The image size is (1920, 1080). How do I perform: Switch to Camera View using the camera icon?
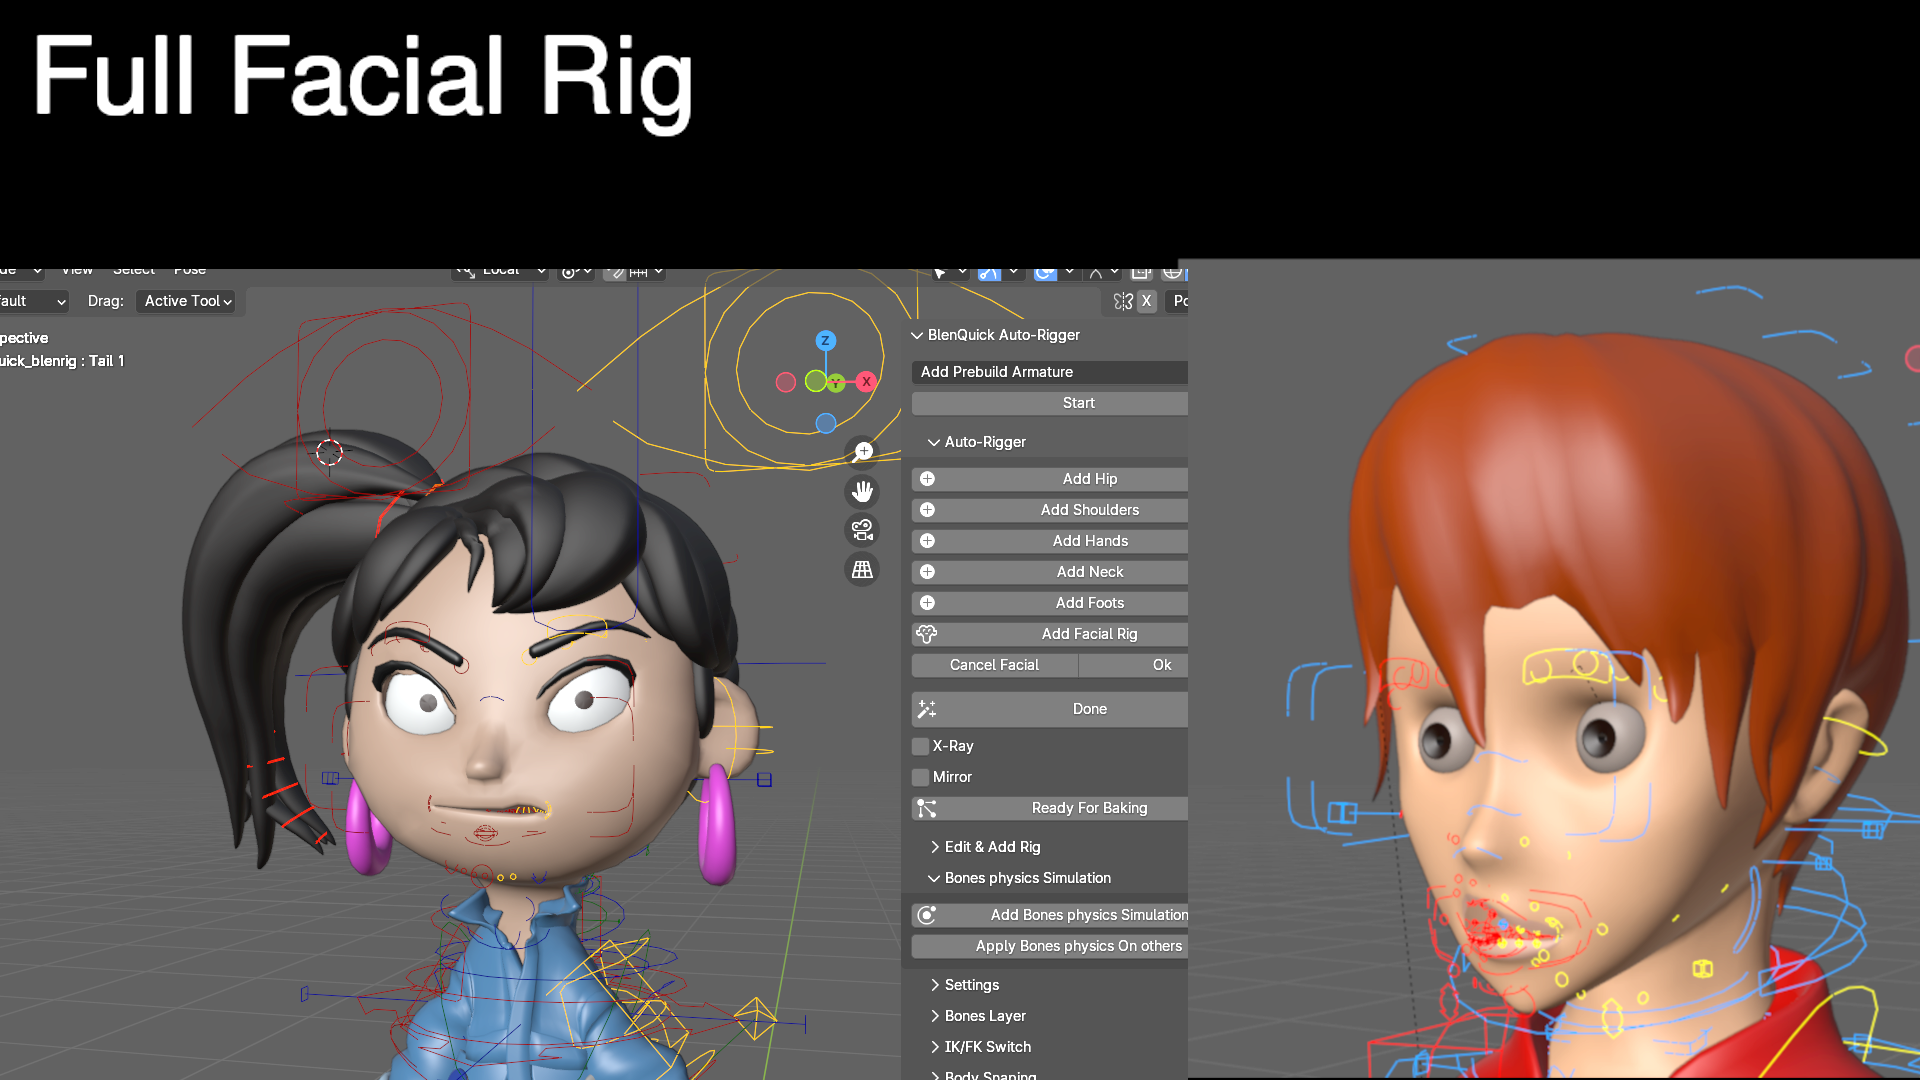(x=862, y=529)
